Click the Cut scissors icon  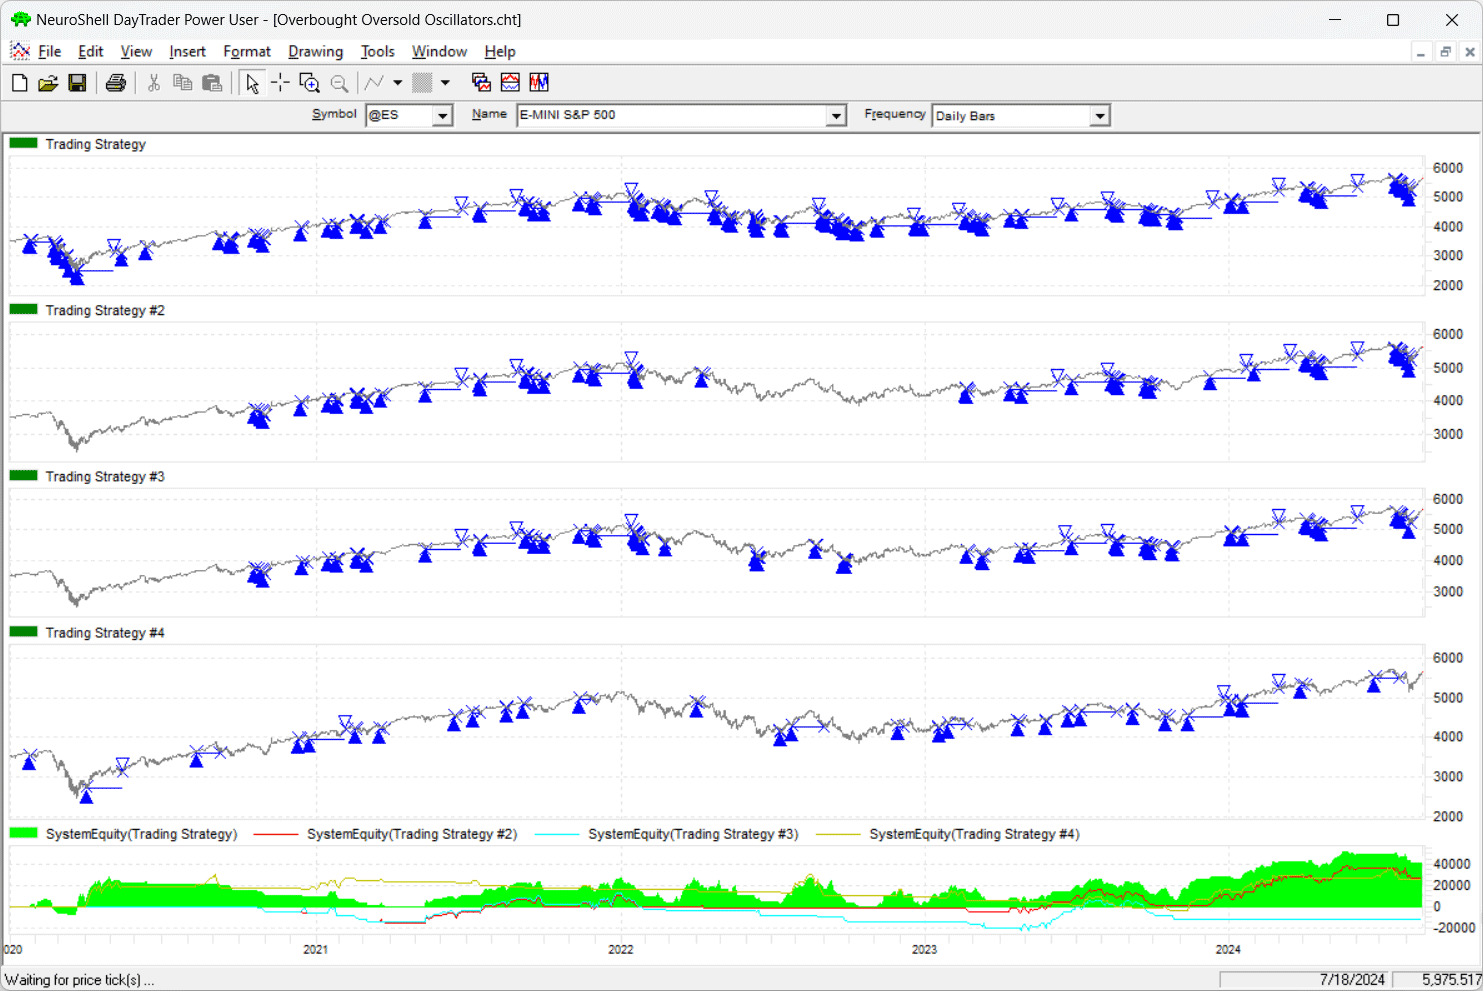click(x=154, y=83)
